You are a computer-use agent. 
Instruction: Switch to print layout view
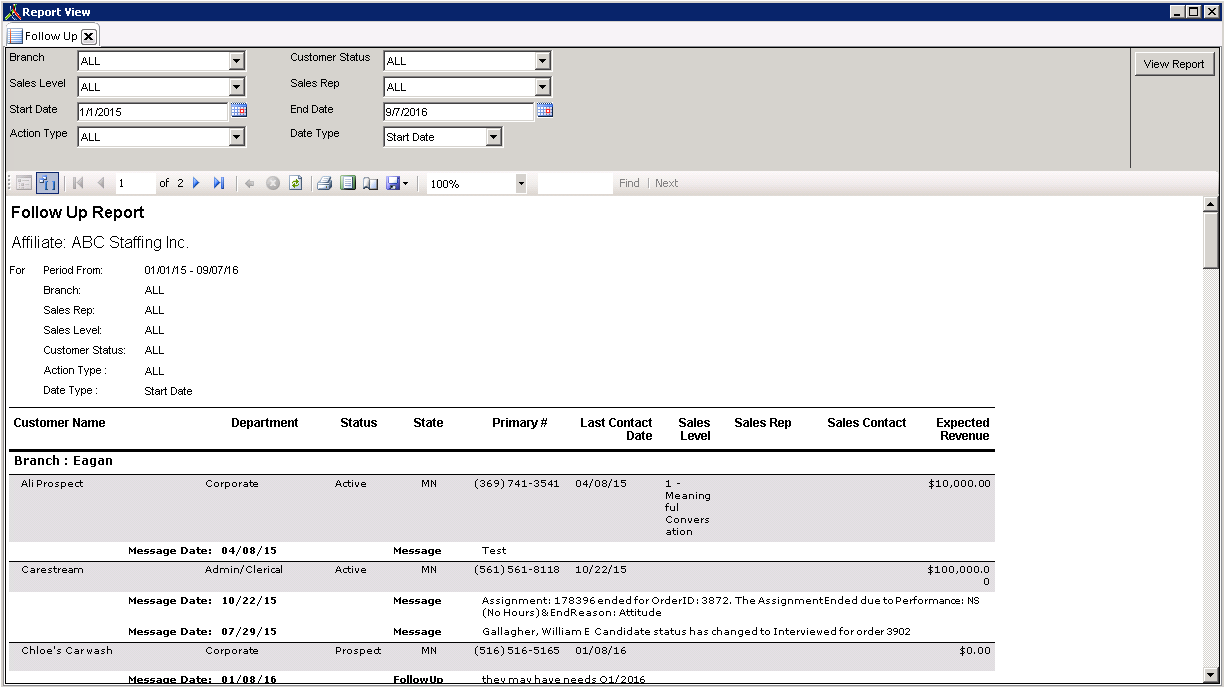click(348, 183)
